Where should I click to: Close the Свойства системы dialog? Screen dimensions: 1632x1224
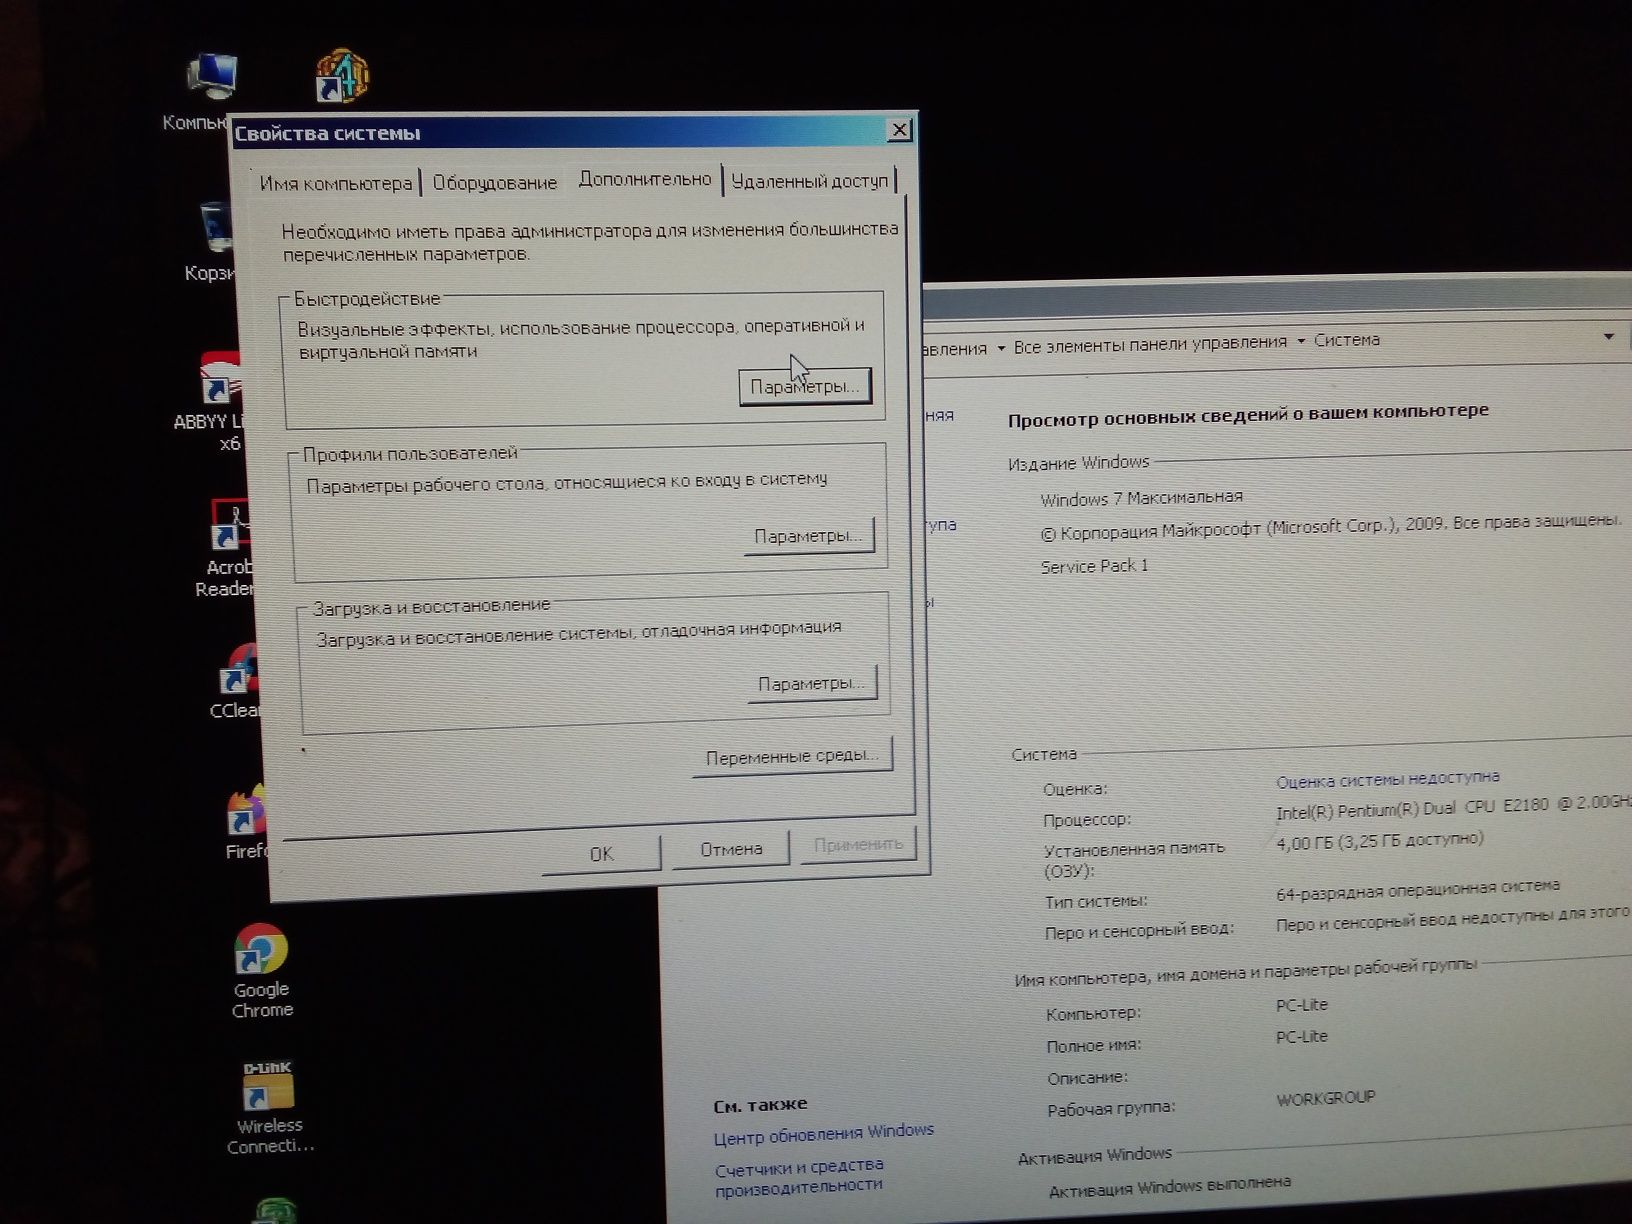899,130
